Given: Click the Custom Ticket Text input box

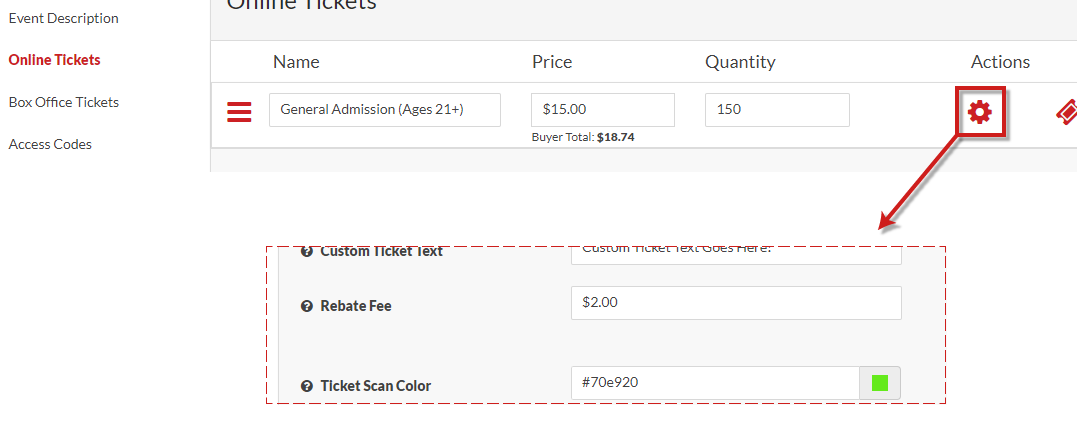Looking at the screenshot, I should [736, 255].
